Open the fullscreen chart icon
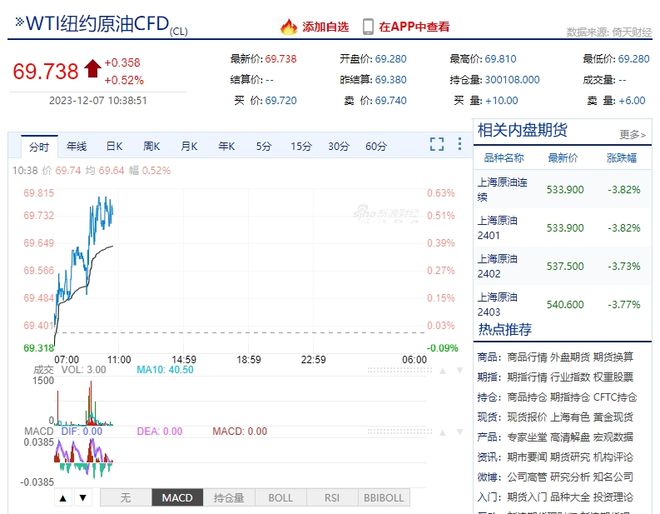 click(x=437, y=144)
